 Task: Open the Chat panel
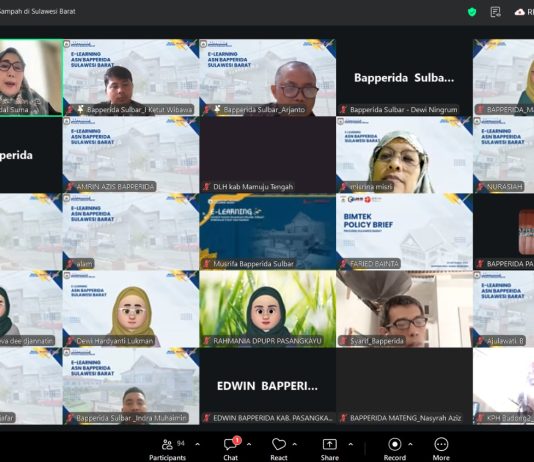(231, 449)
